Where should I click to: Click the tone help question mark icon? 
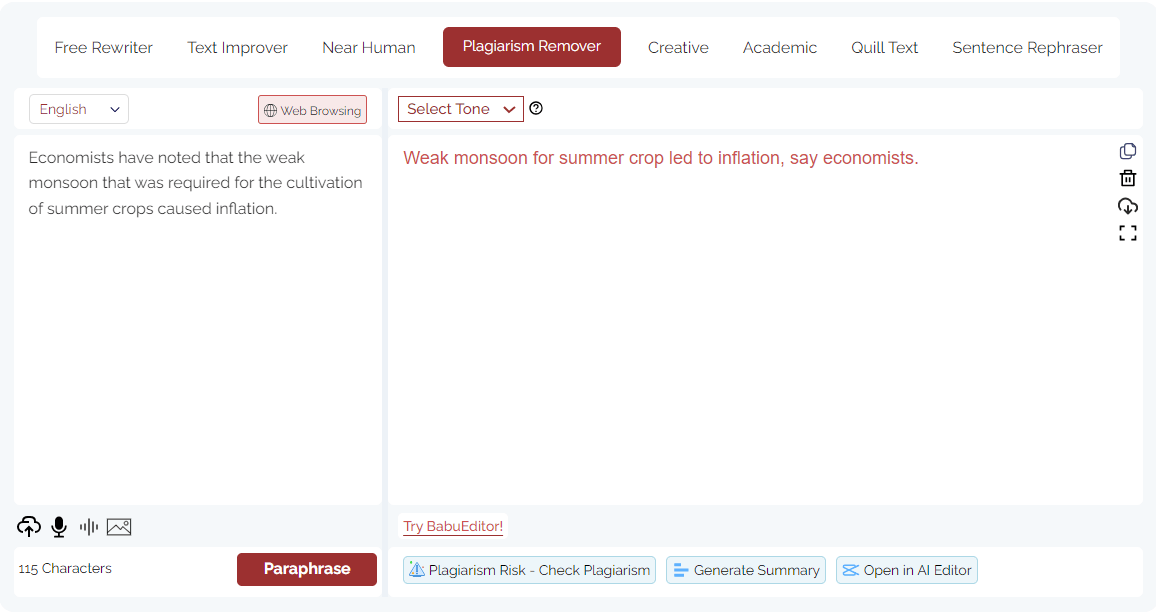pos(536,109)
